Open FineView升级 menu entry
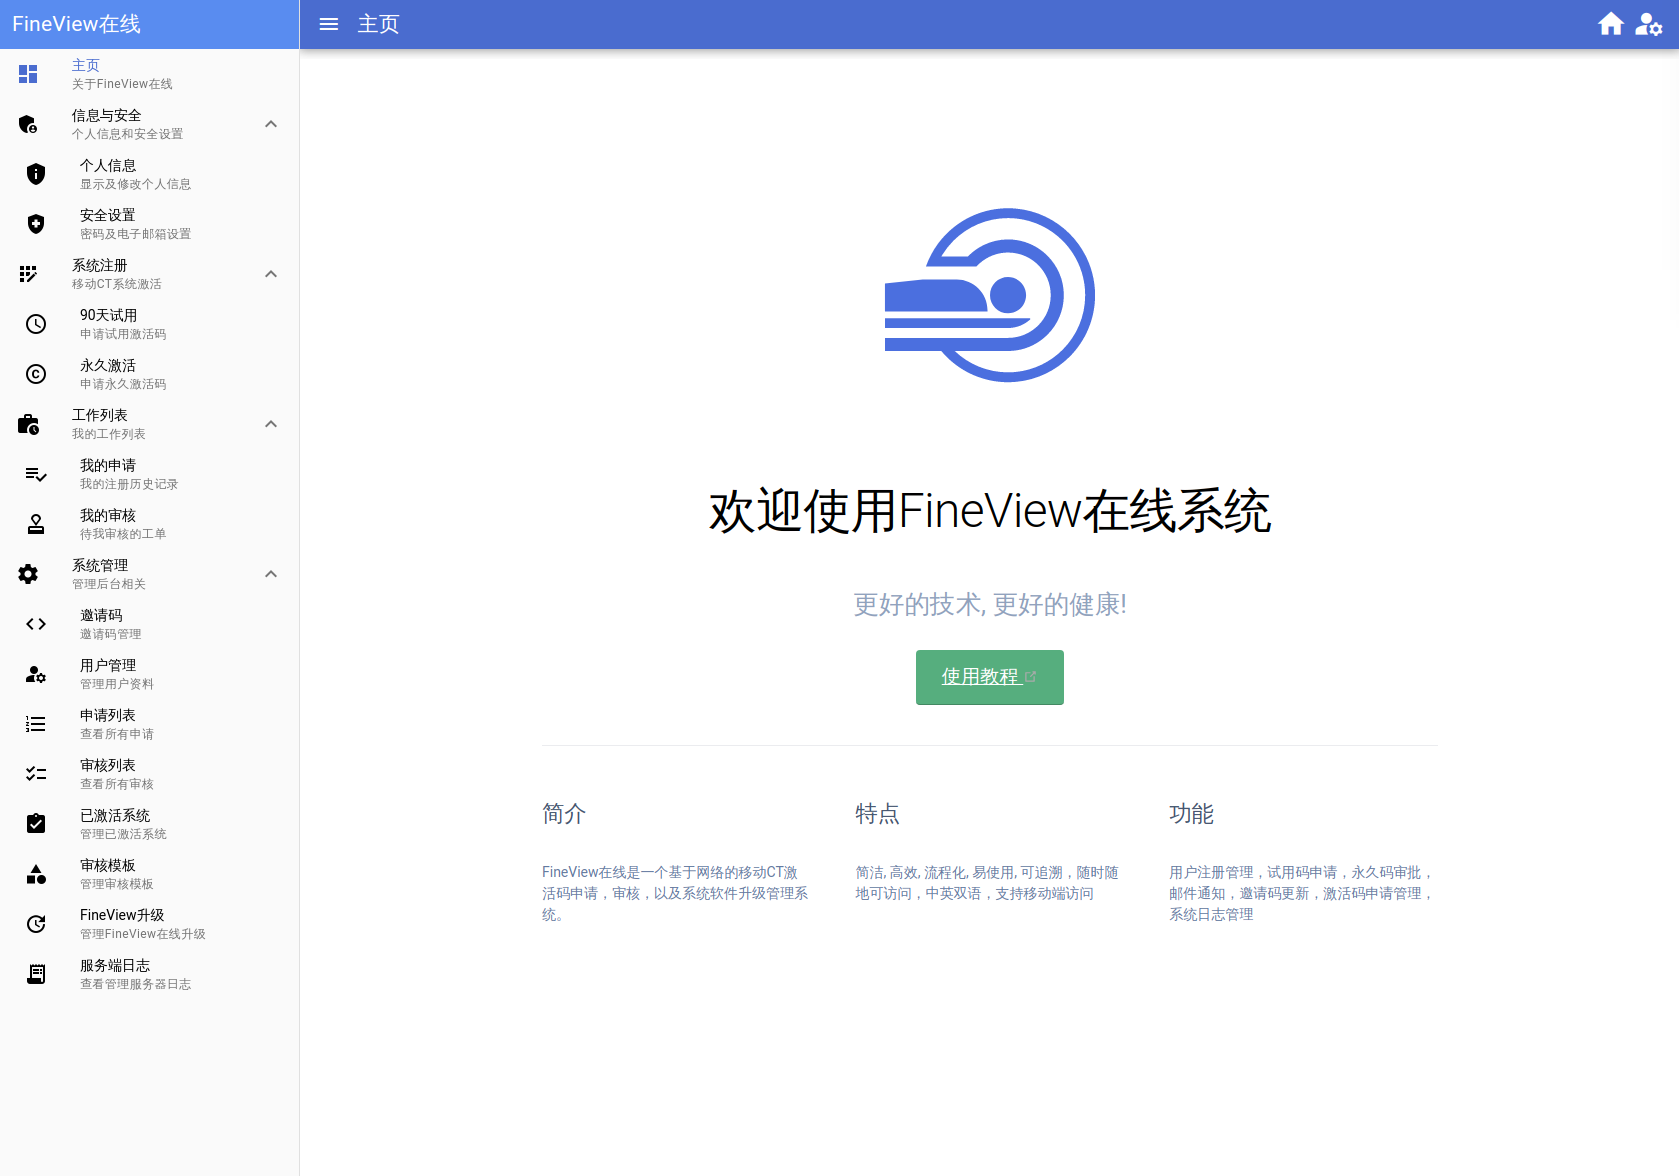 point(150,924)
